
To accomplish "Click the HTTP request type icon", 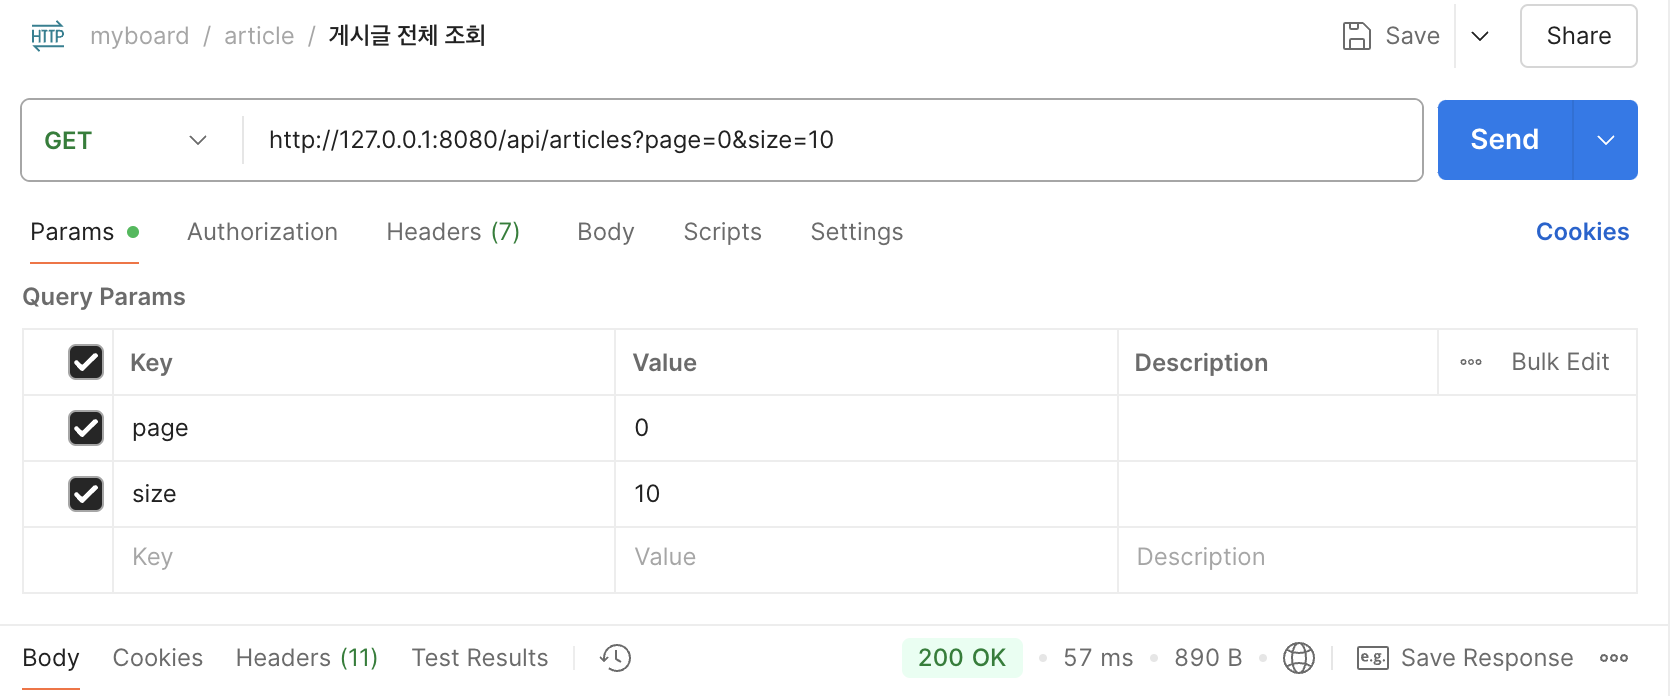I will pyautogui.click(x=47, y=36).
